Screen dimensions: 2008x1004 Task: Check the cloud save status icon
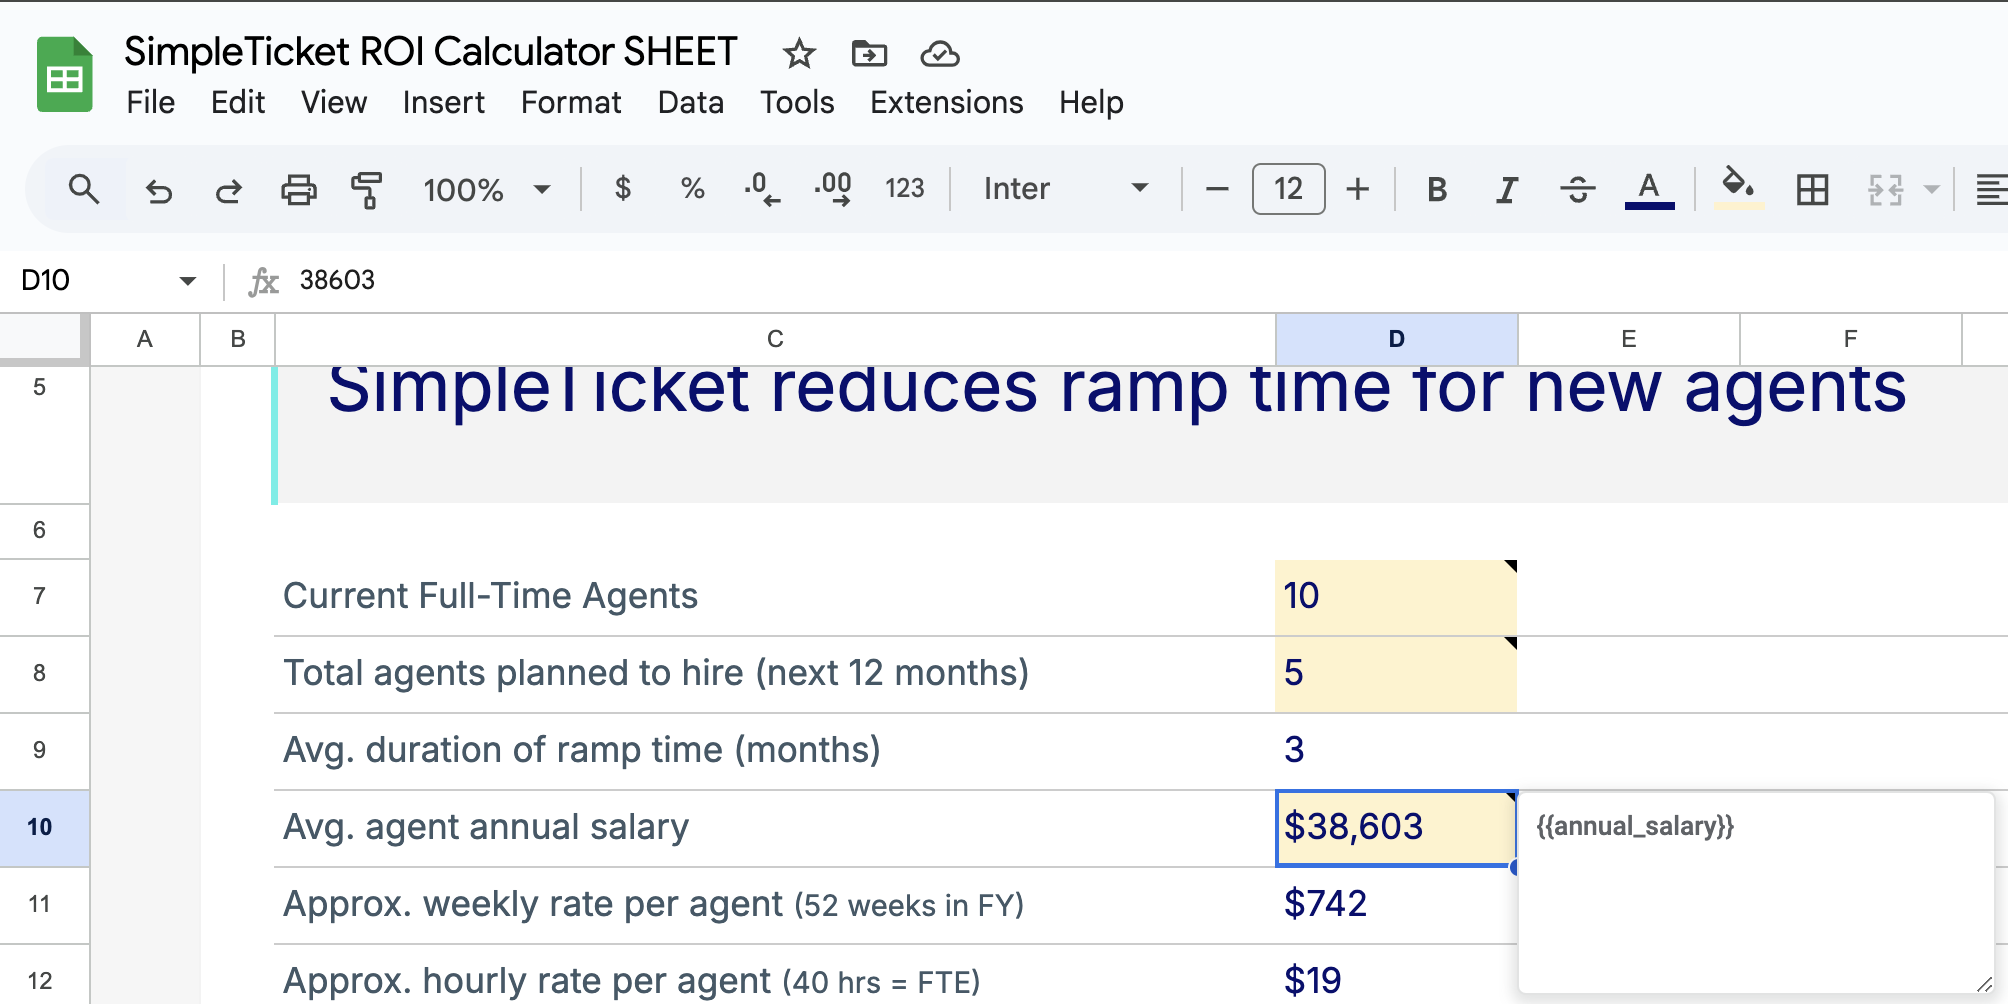(x=940, y=53)
